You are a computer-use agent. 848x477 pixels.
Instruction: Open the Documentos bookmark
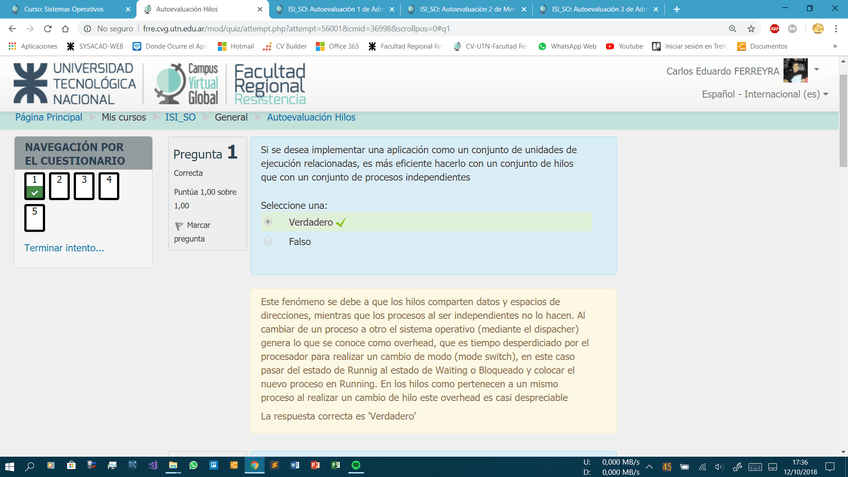tap(763, 47)
